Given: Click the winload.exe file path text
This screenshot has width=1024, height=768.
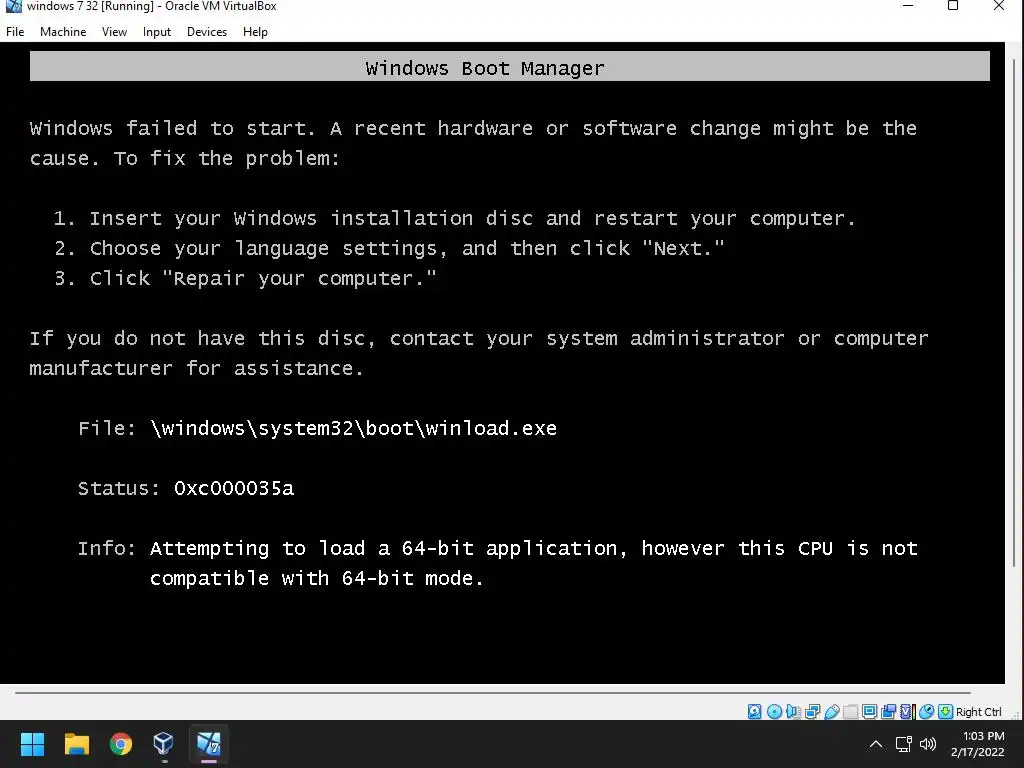Looking at the screenshot, I should [353, 428].
